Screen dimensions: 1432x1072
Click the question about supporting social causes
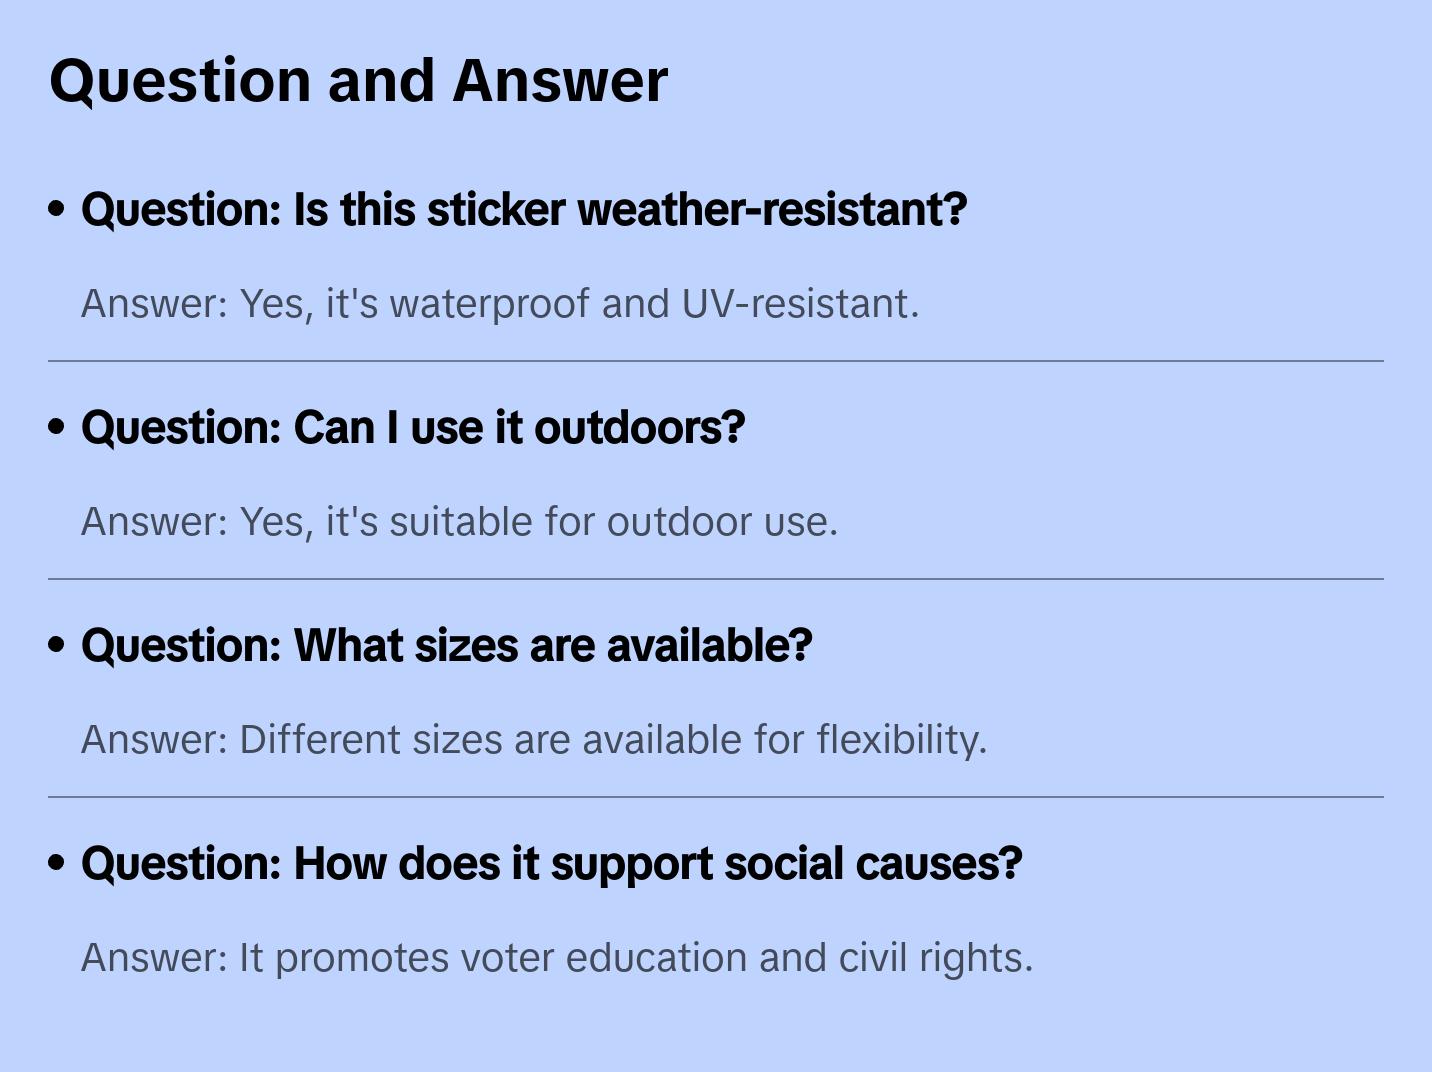coord(551,864)
